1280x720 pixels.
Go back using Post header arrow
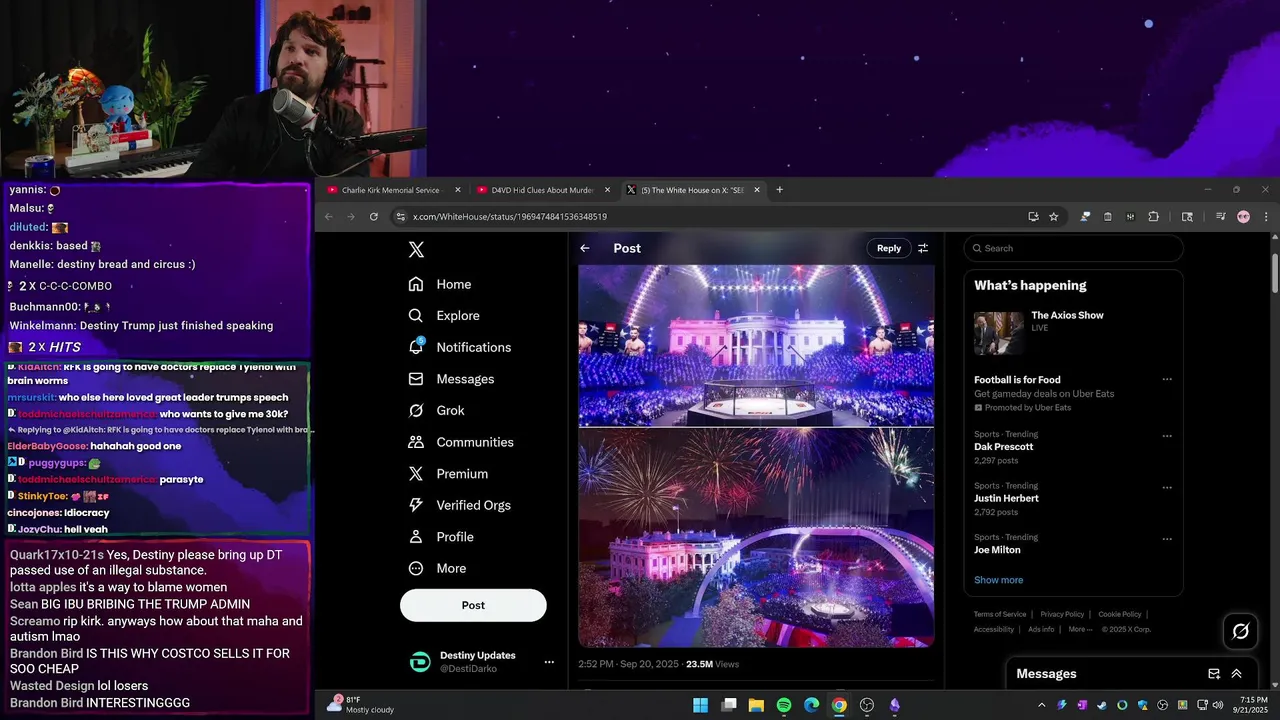[585, 248]
